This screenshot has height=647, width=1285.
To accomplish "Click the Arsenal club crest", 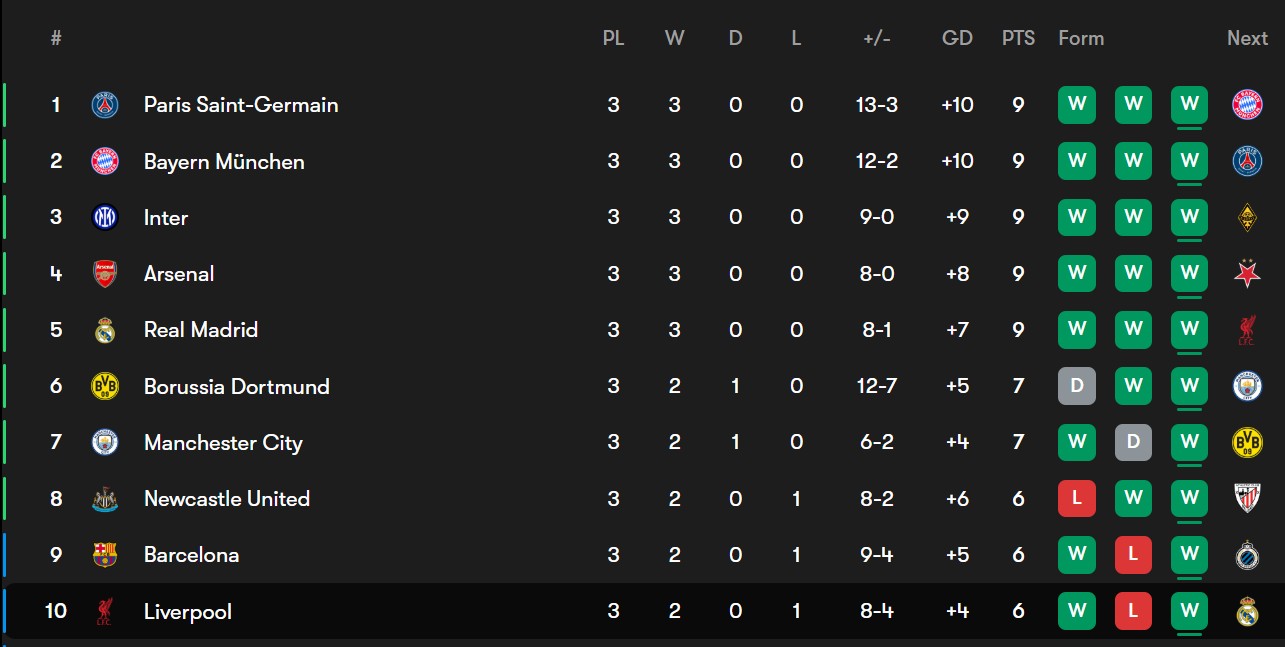I will [x=105, y=273].
